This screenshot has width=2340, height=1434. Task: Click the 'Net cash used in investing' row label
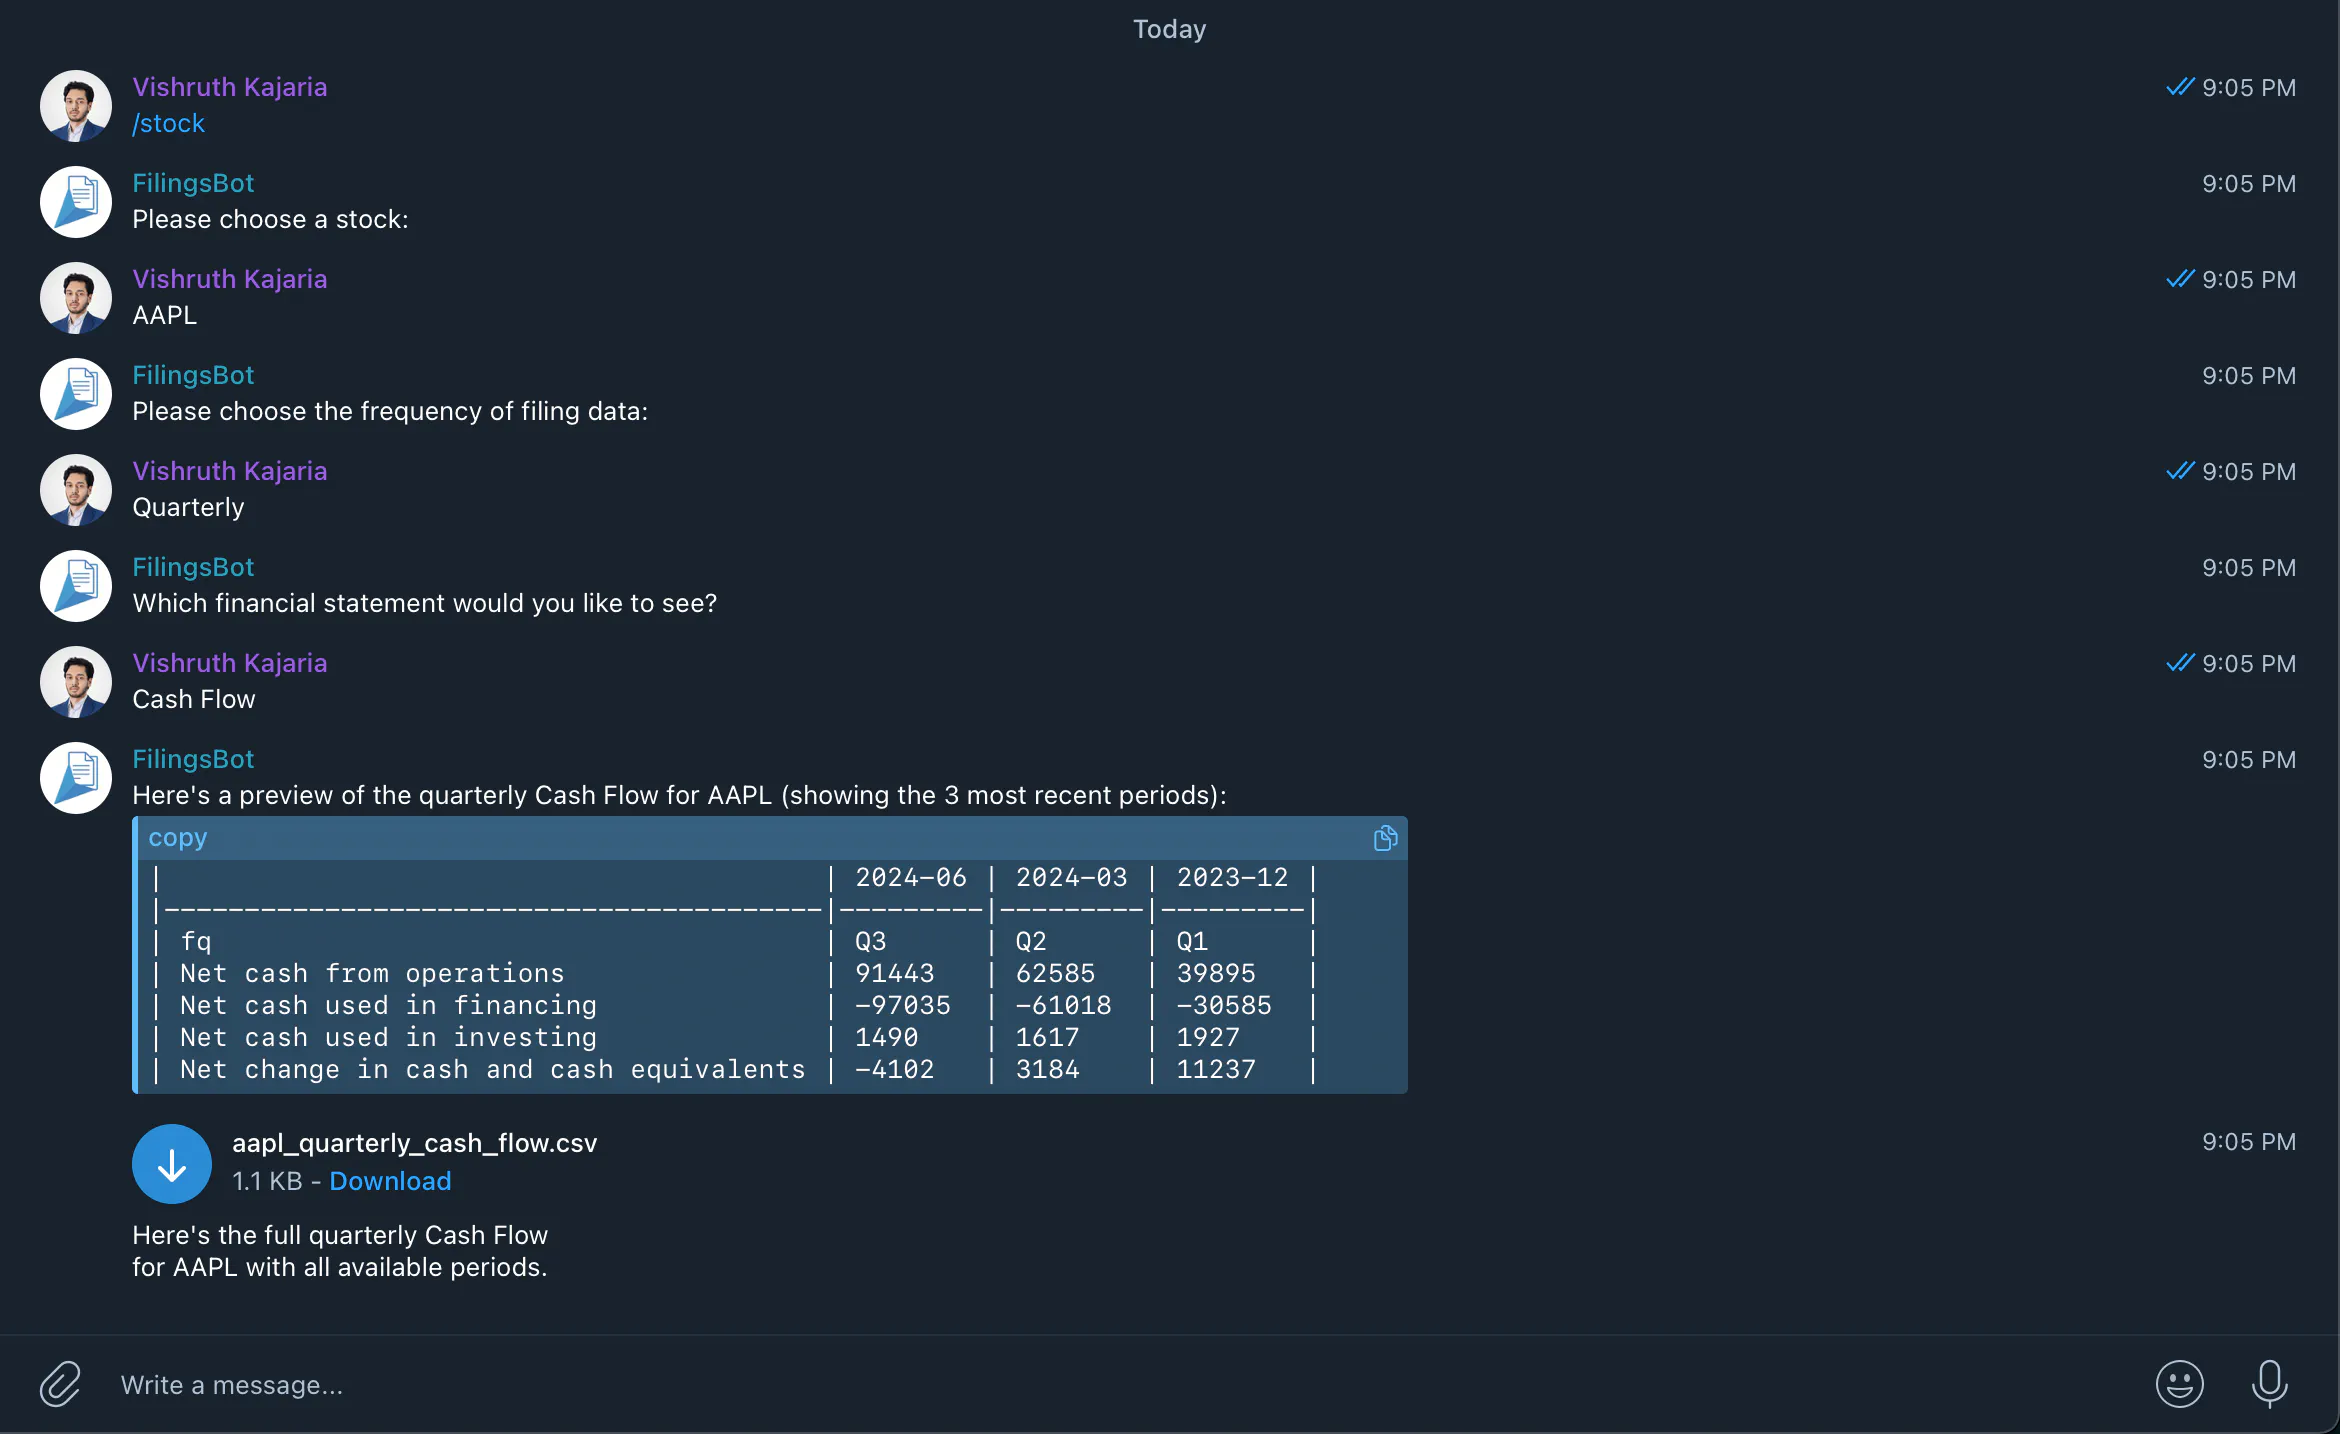coord(388,1037)
